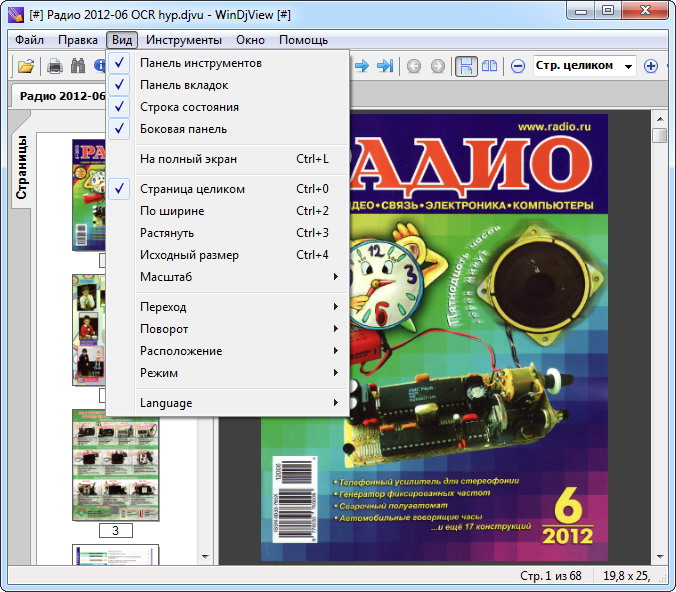The width and height of the screenshot is (676, 592).
Task: Click the main view scrollbar thumb
Action: click(660, 135)
